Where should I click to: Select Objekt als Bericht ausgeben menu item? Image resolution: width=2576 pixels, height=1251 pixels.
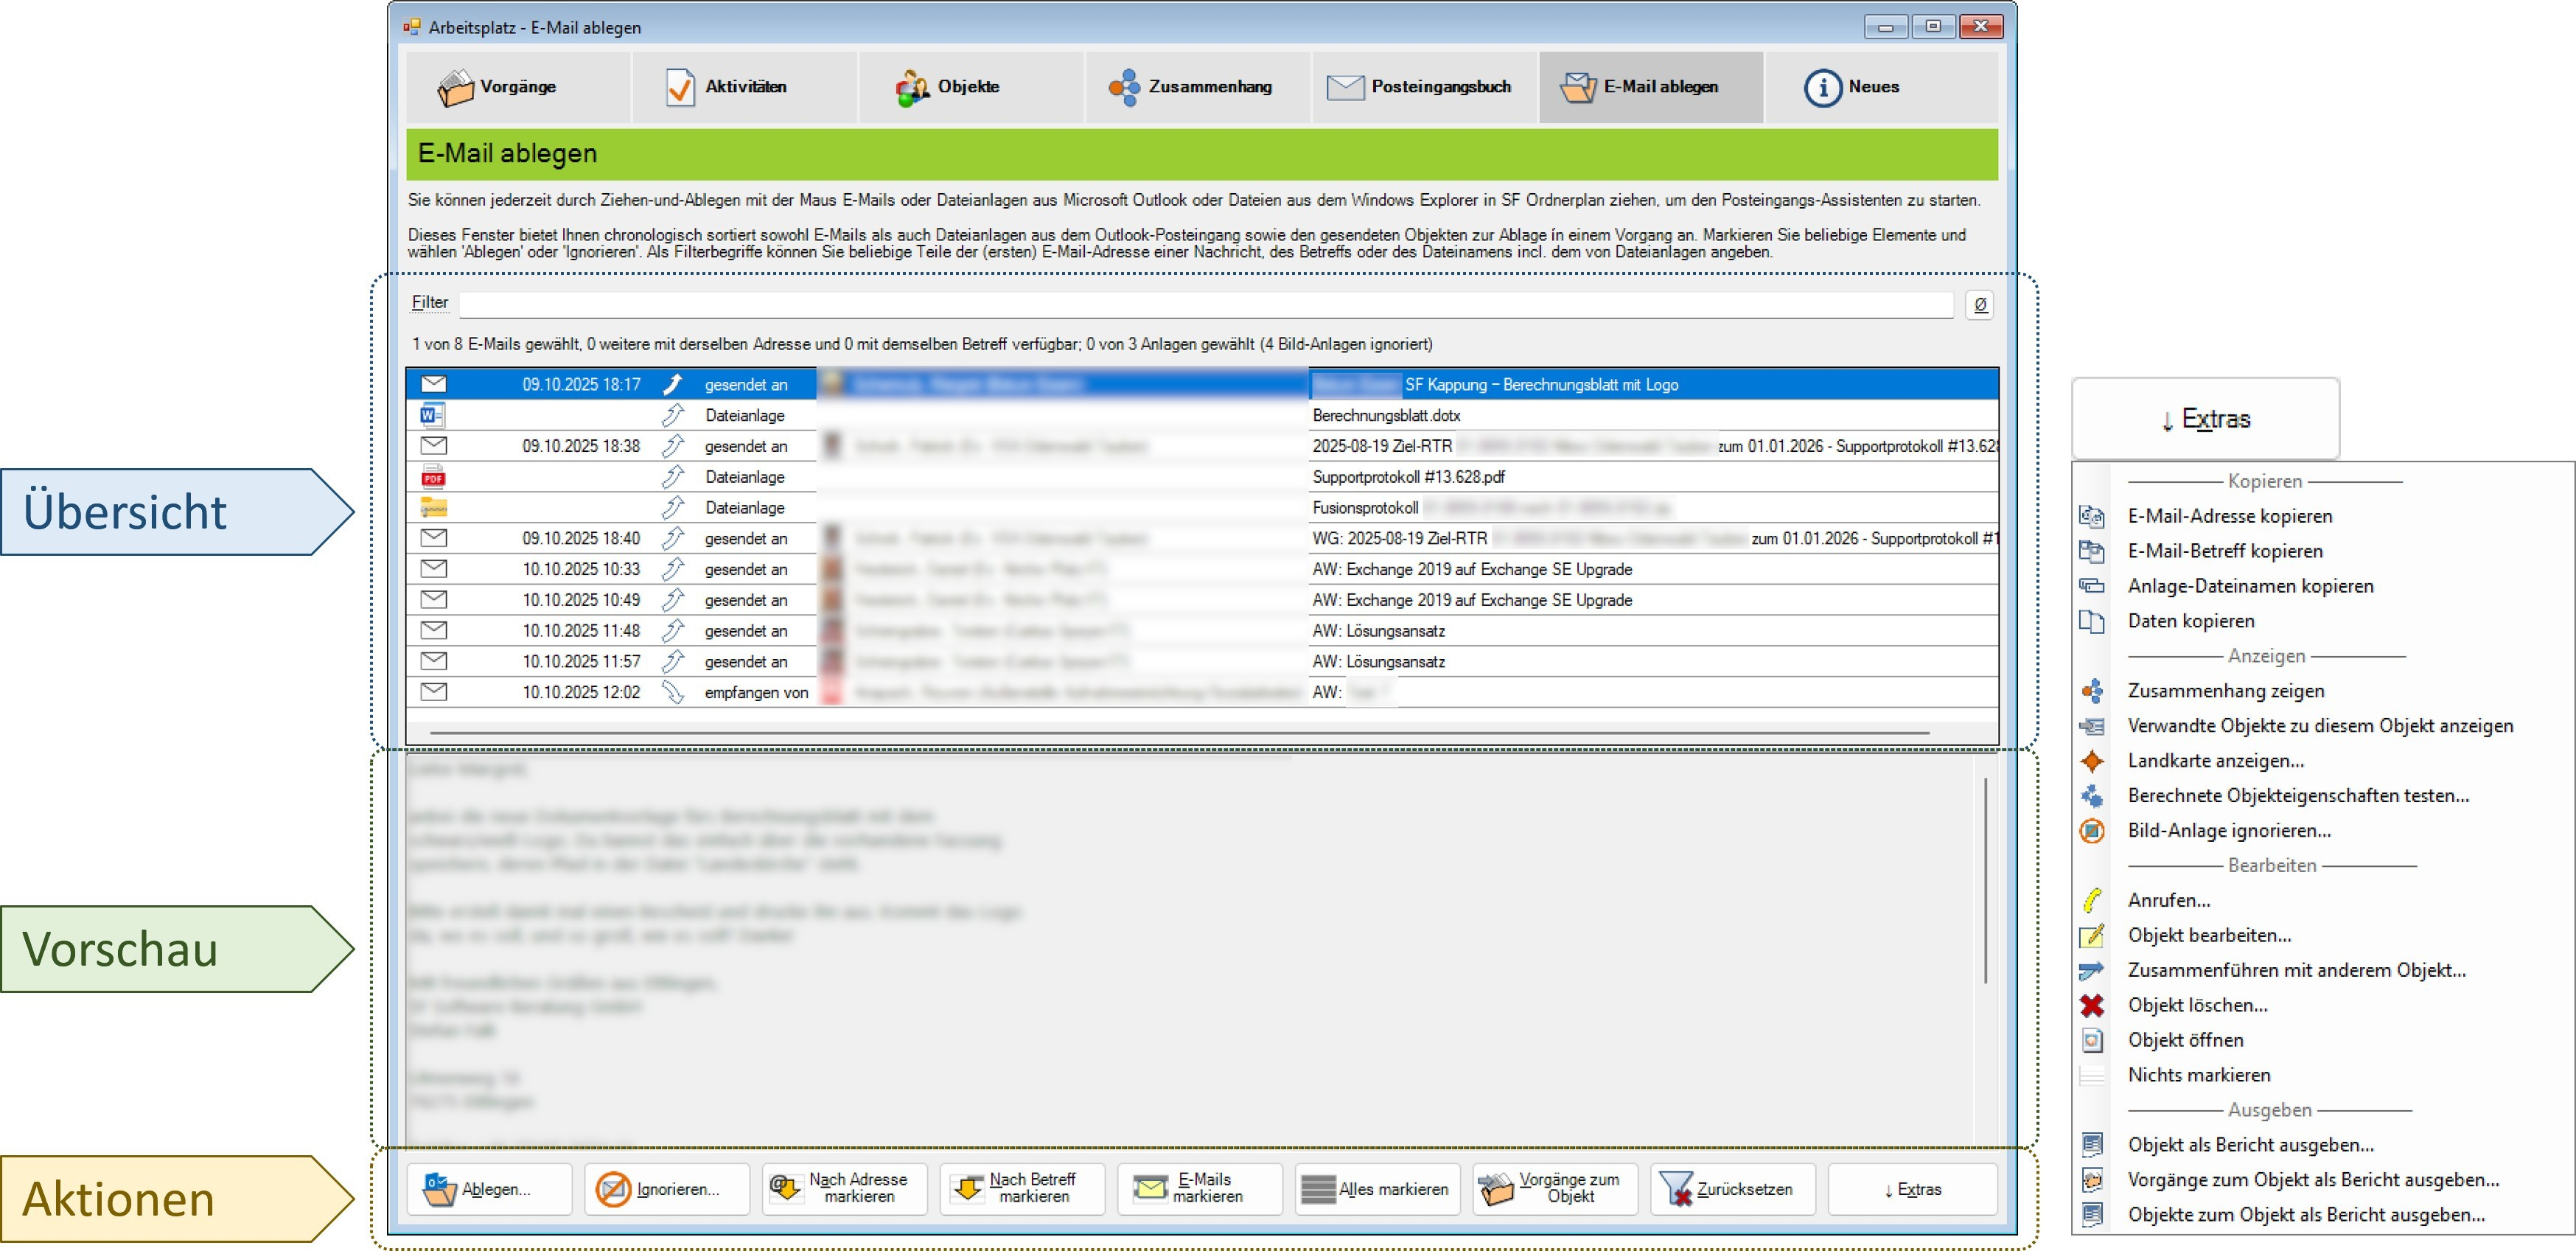2250,1145
